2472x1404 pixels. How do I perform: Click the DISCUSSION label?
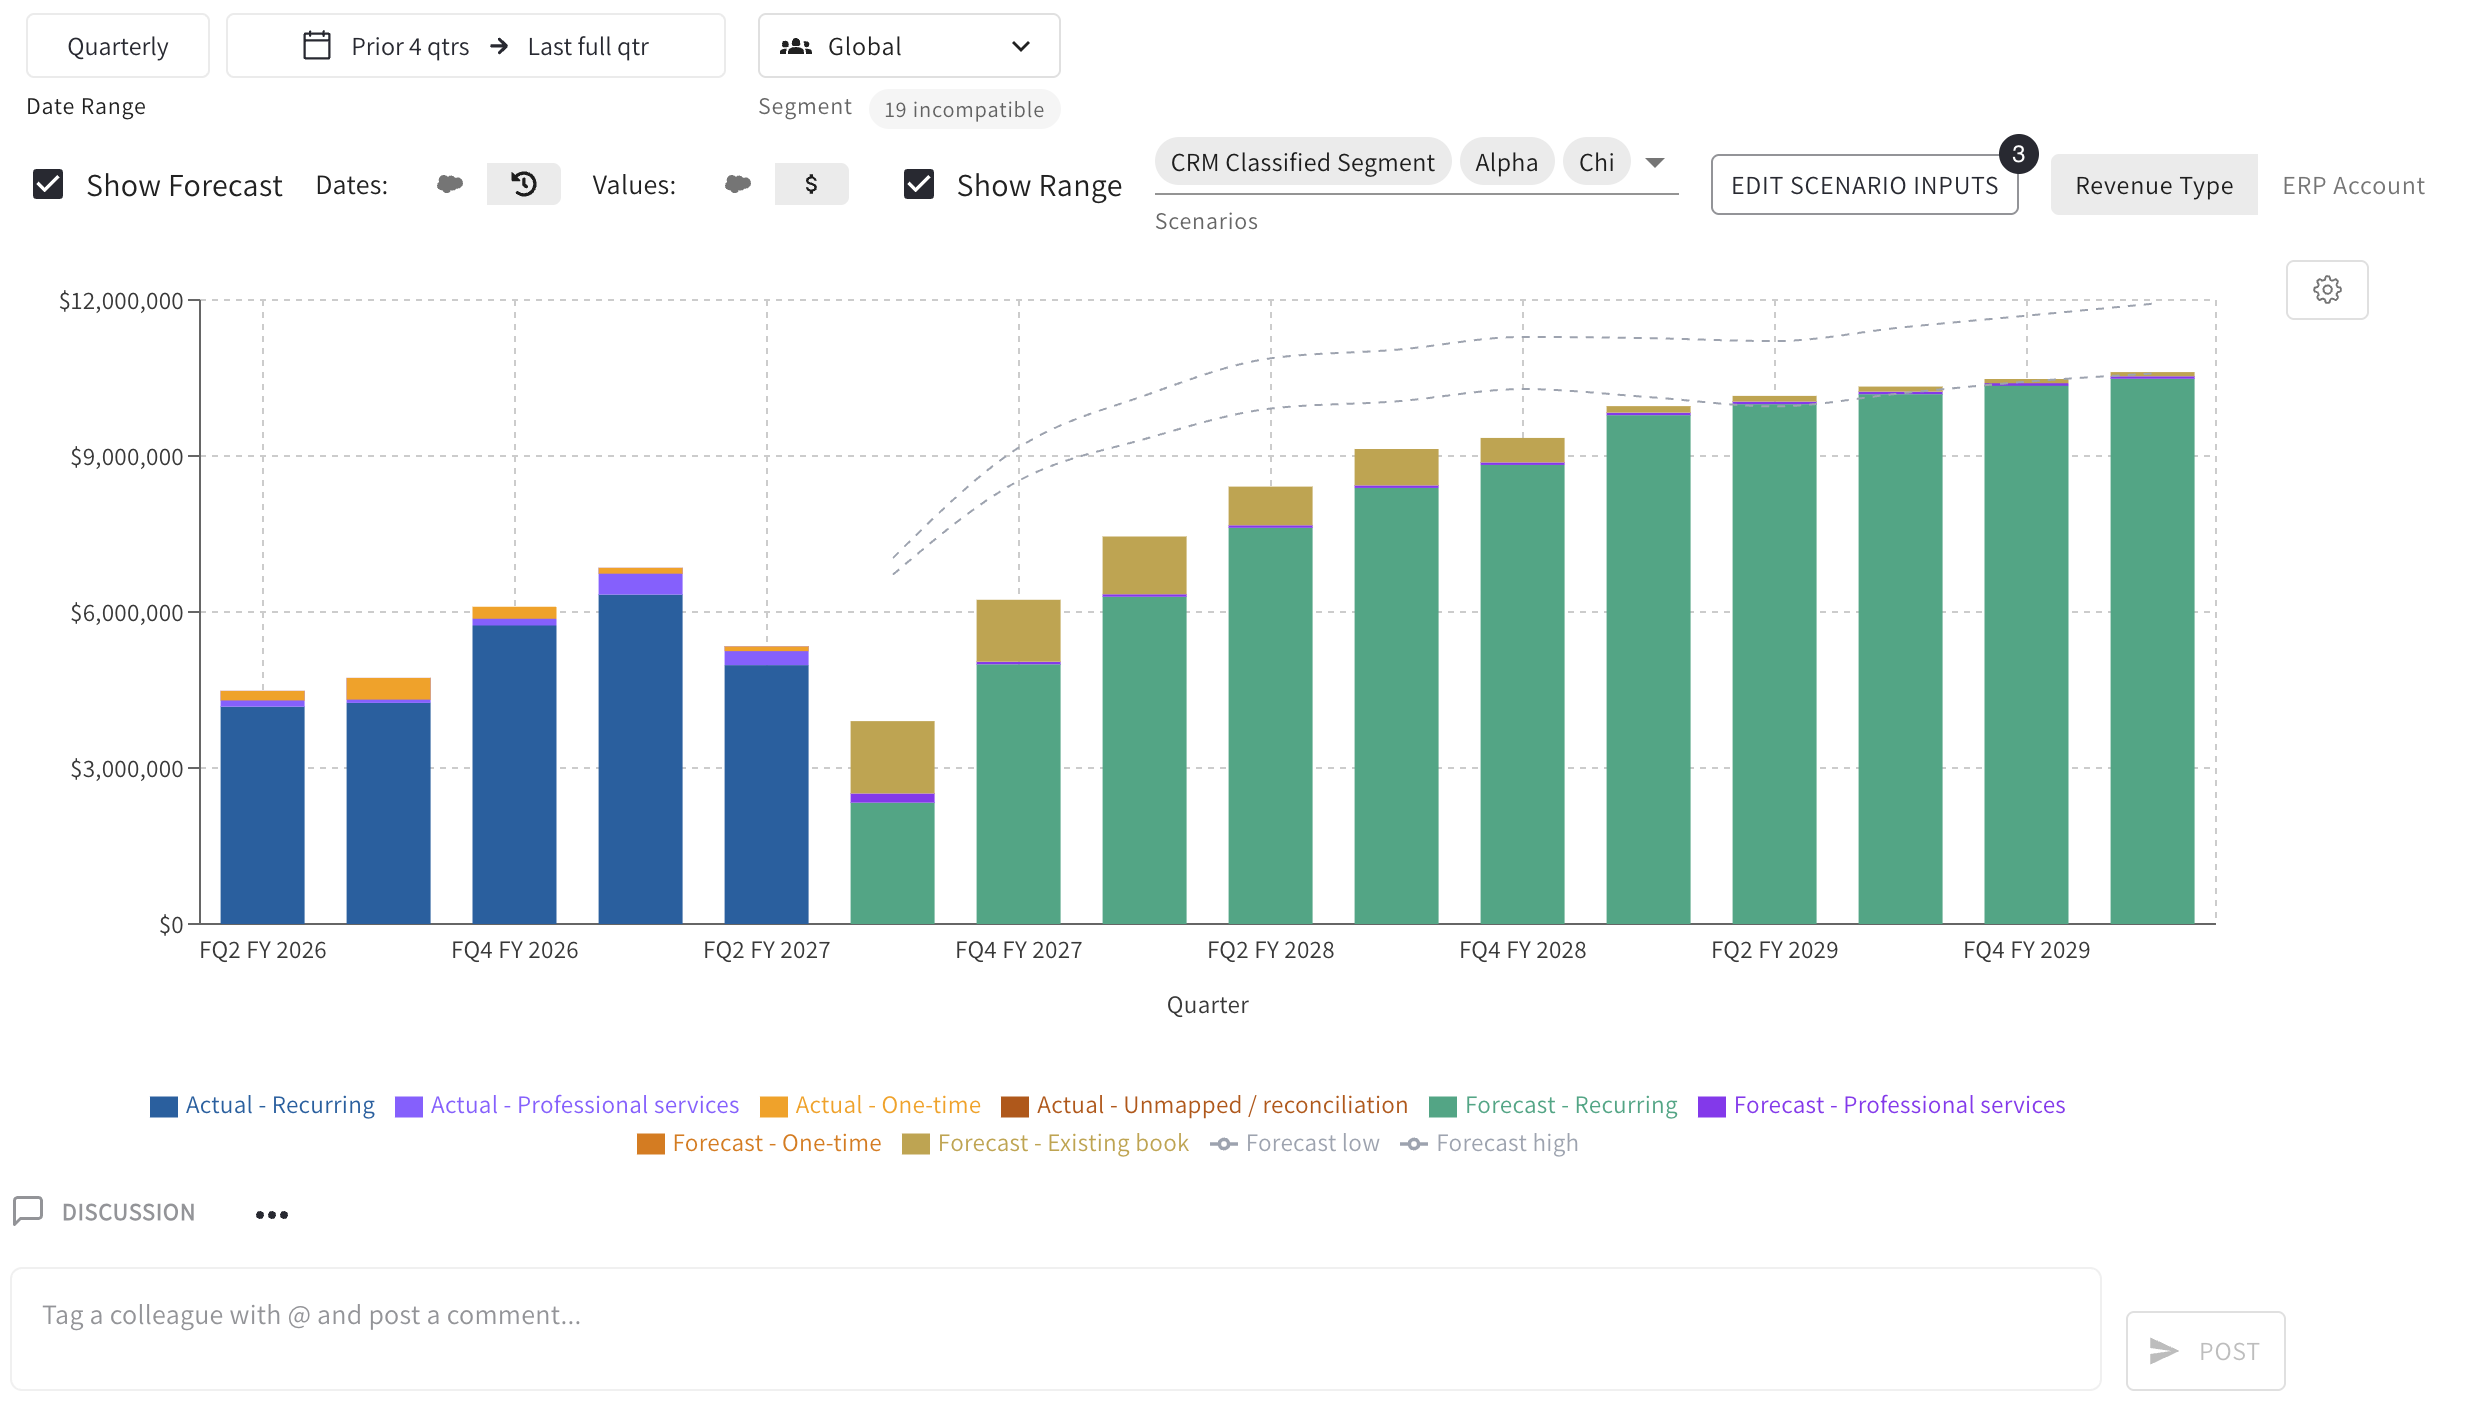point(128,1212)
